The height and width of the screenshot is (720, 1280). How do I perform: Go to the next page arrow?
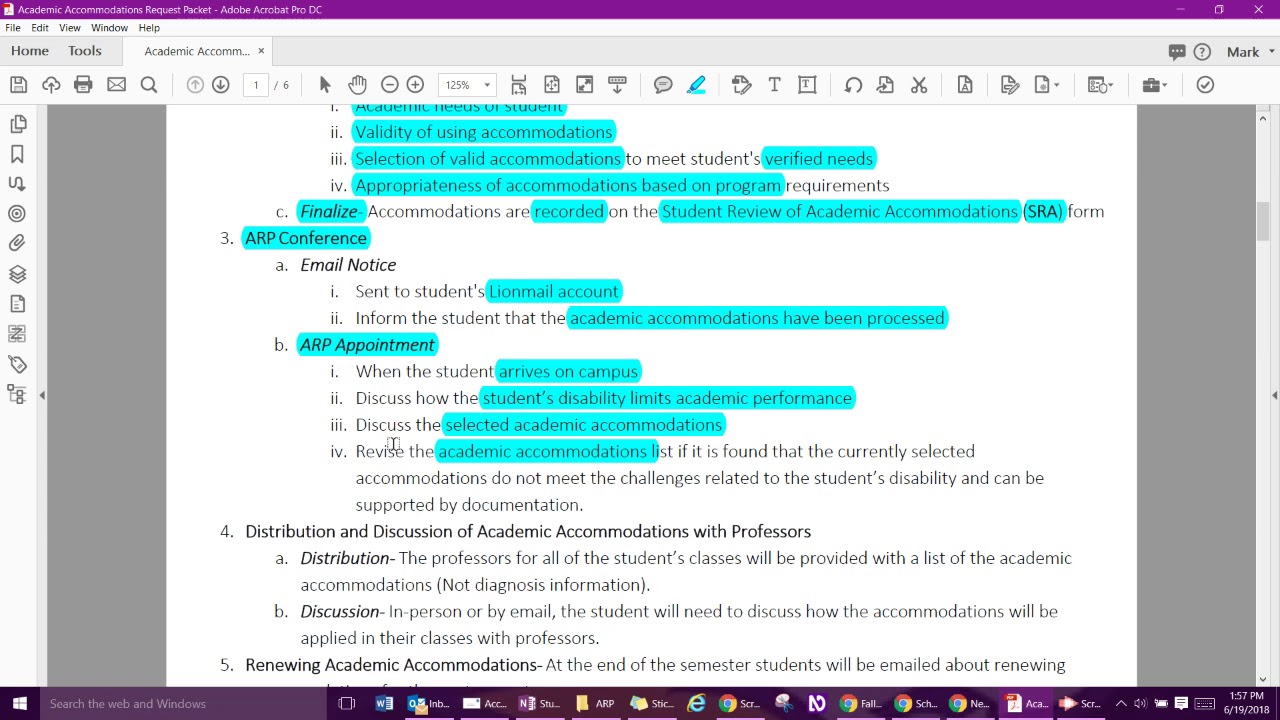click(221, 85)
